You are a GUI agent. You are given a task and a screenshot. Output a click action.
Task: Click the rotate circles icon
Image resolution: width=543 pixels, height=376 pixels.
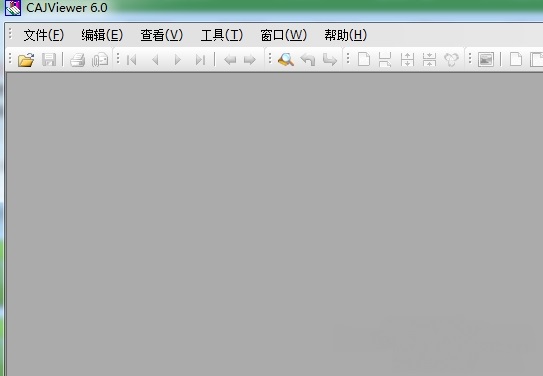click(451, 60)
